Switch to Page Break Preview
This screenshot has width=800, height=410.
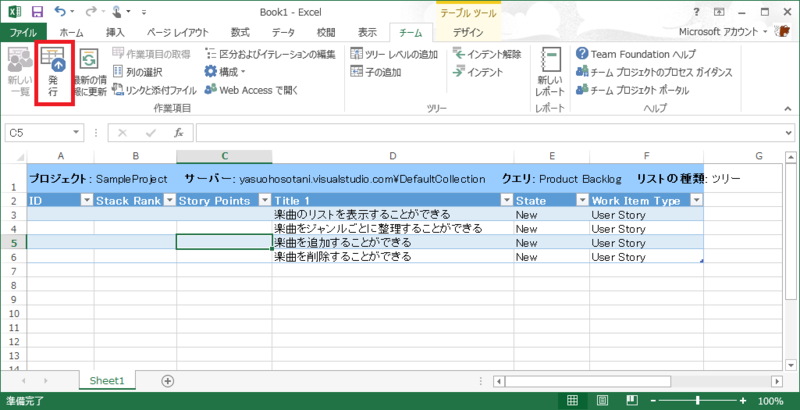pyautogui.click(x=632, y=400)
